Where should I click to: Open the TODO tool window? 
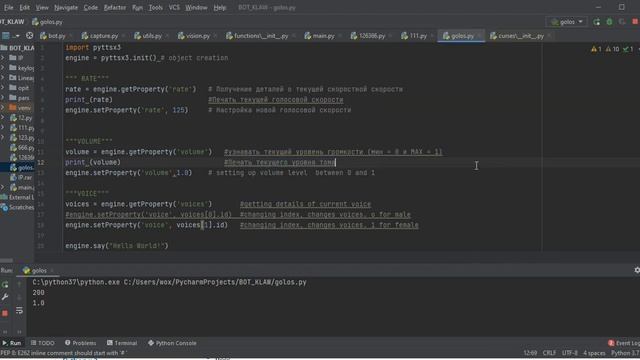[x=42, y=343]
